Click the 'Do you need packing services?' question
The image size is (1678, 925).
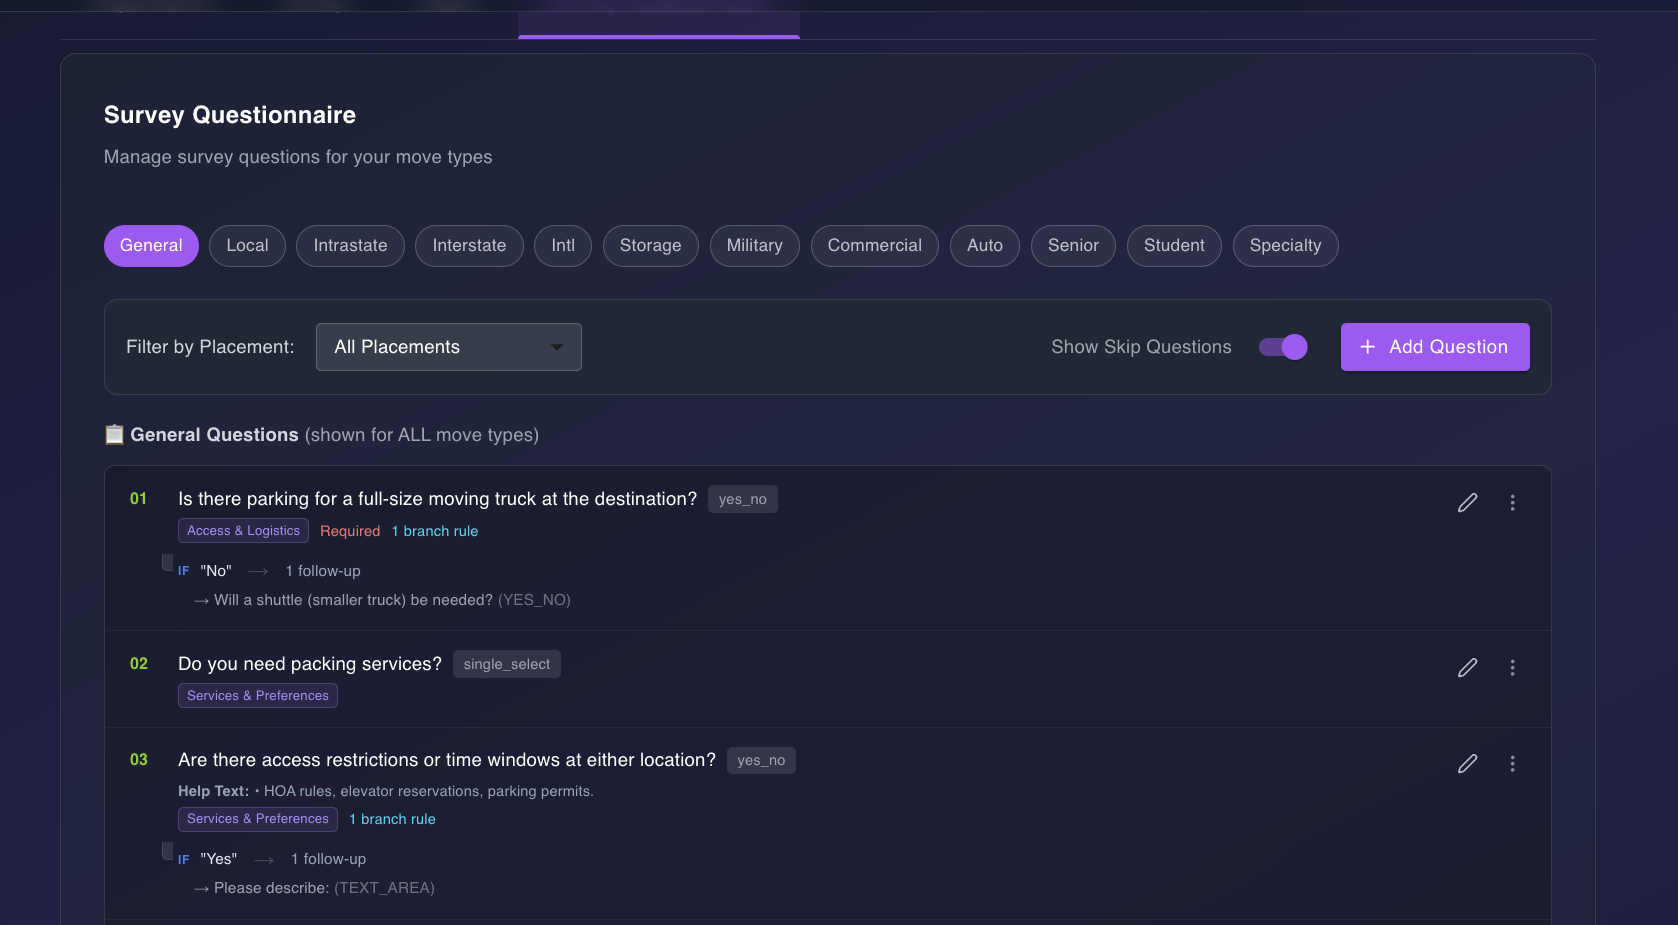310,664
